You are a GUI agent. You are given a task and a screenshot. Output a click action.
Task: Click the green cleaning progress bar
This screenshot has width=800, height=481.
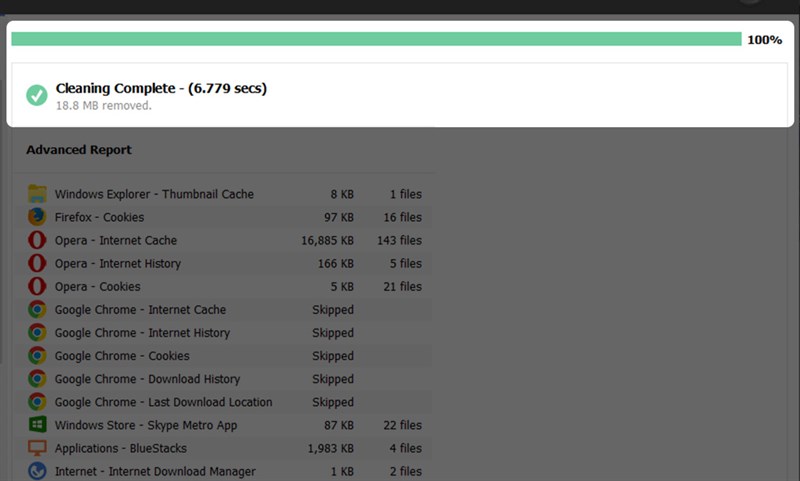pyautogui.click(x=376, y=39)
